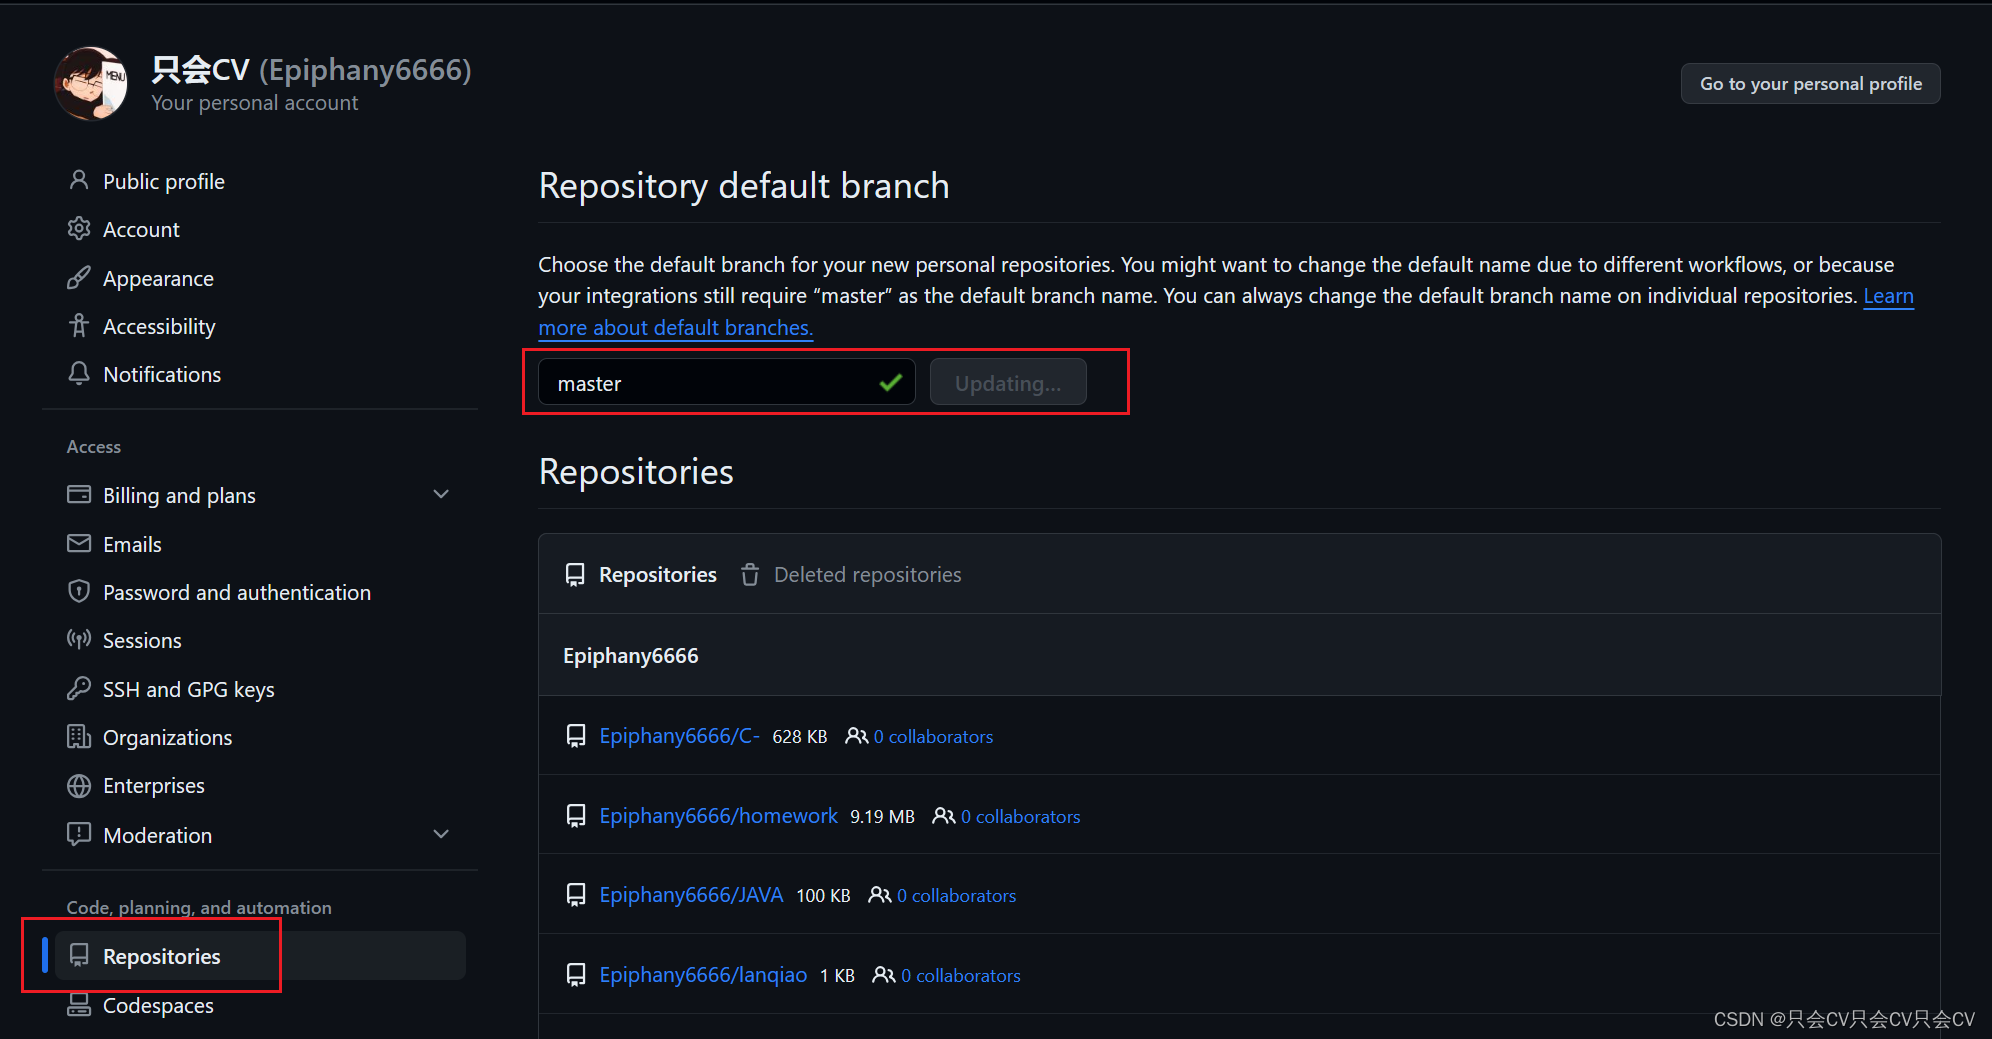
Task: Click the Codespaces icon in sidebar
Action: [x=79, y=1005]
